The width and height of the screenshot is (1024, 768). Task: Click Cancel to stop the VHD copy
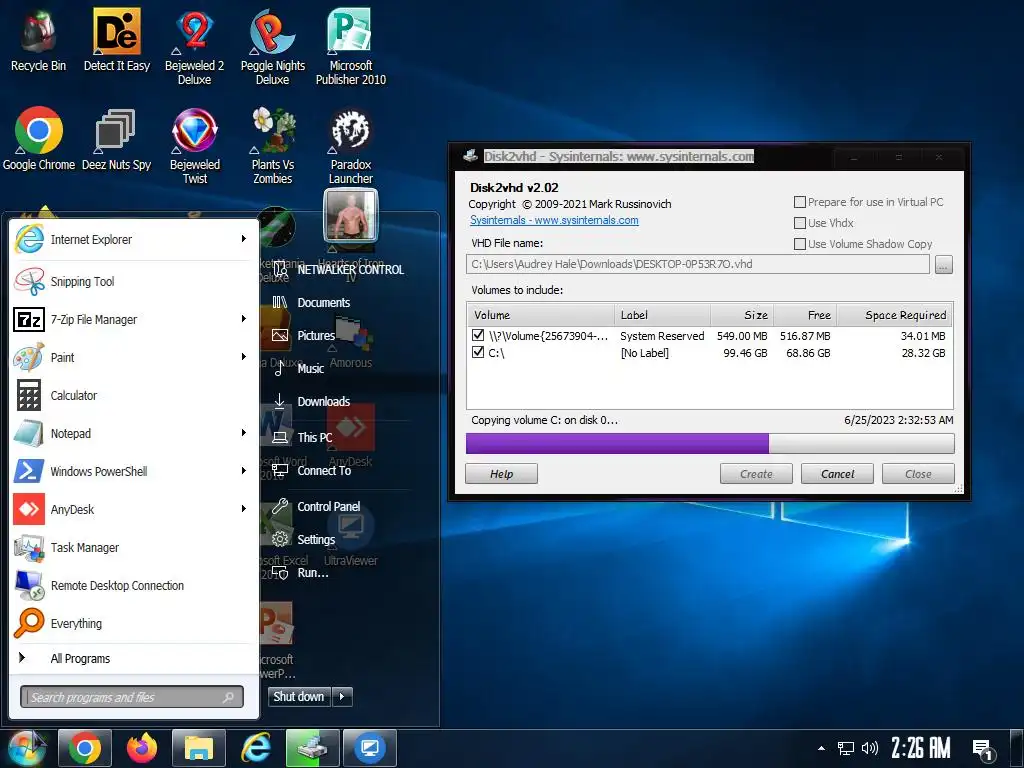[837, 474]
